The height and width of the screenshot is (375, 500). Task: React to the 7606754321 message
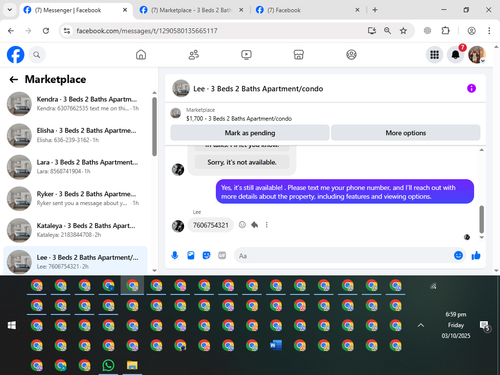point(242,225)
